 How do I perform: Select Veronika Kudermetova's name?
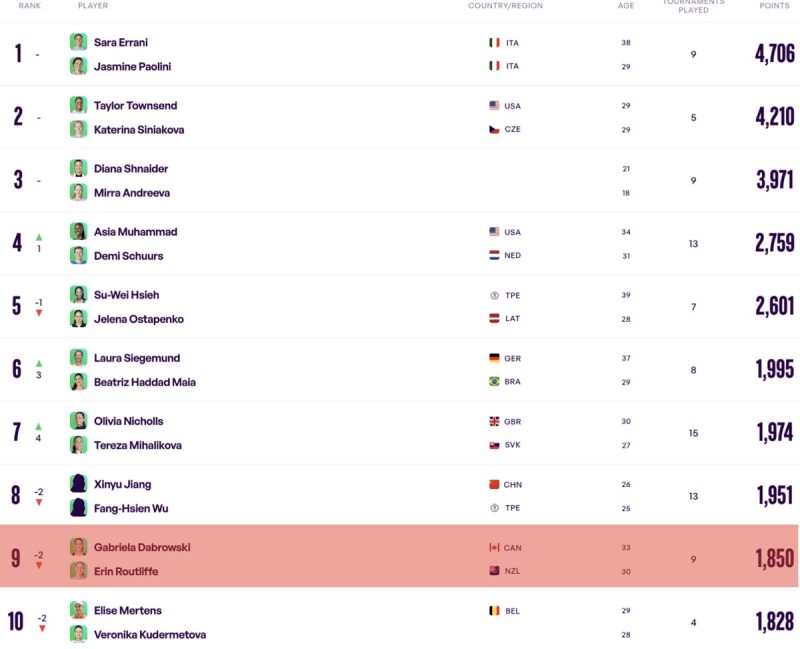[x=150, y=635]
